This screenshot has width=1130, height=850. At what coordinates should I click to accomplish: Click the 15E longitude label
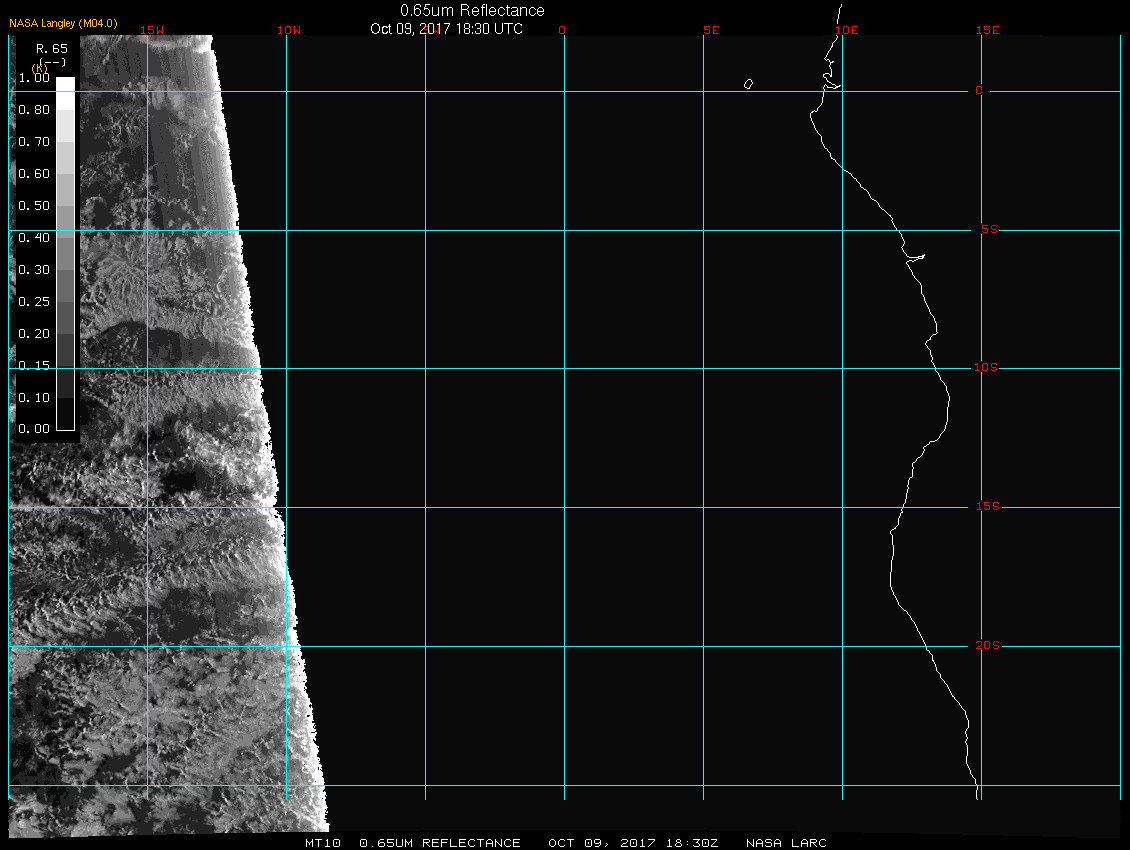pos(988,30)
